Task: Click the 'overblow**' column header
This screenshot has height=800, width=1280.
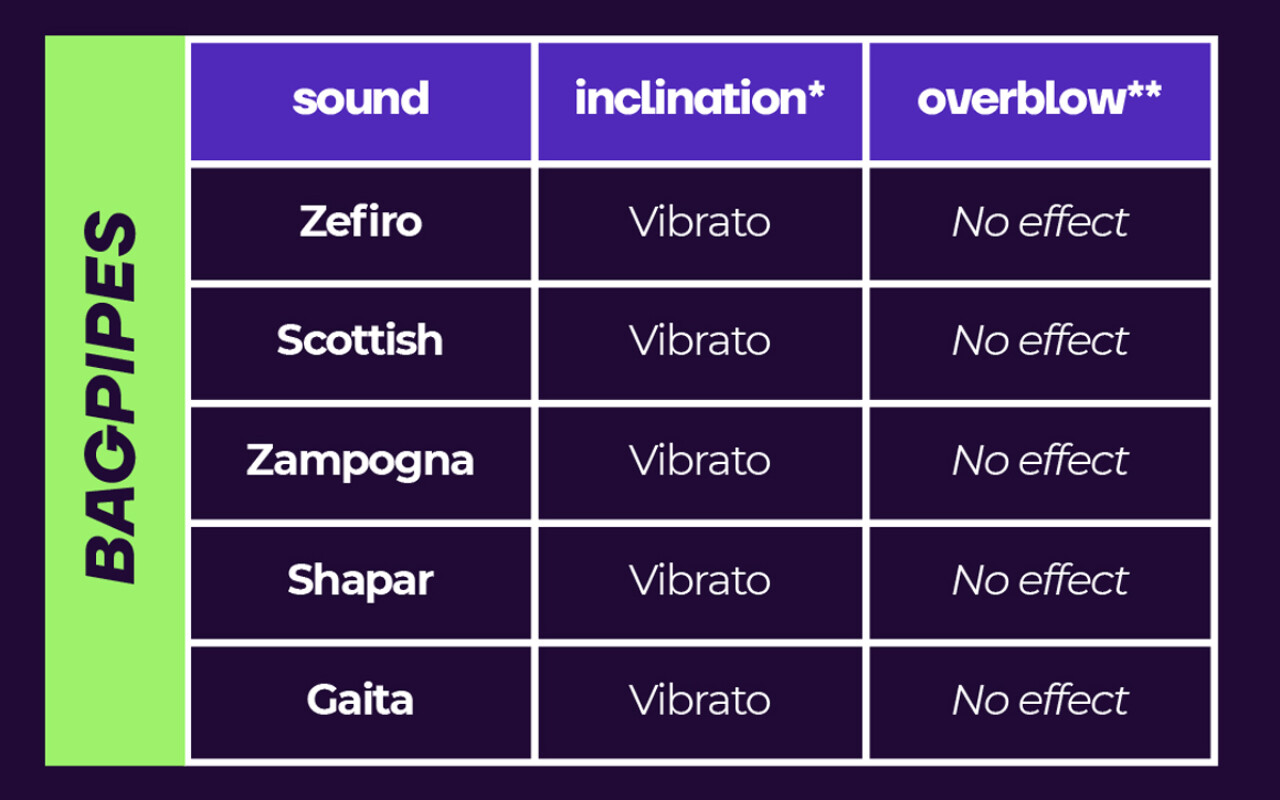Action: 1040,100
